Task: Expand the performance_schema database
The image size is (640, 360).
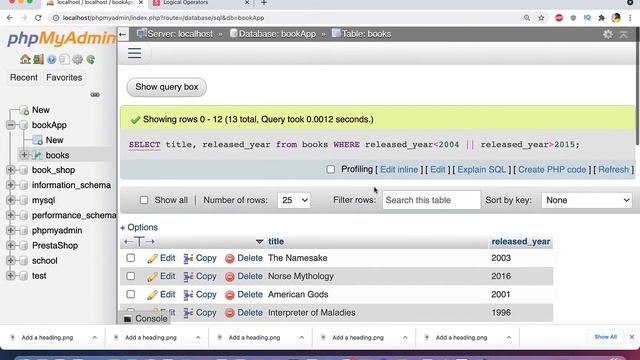Action: click(11, 215)
